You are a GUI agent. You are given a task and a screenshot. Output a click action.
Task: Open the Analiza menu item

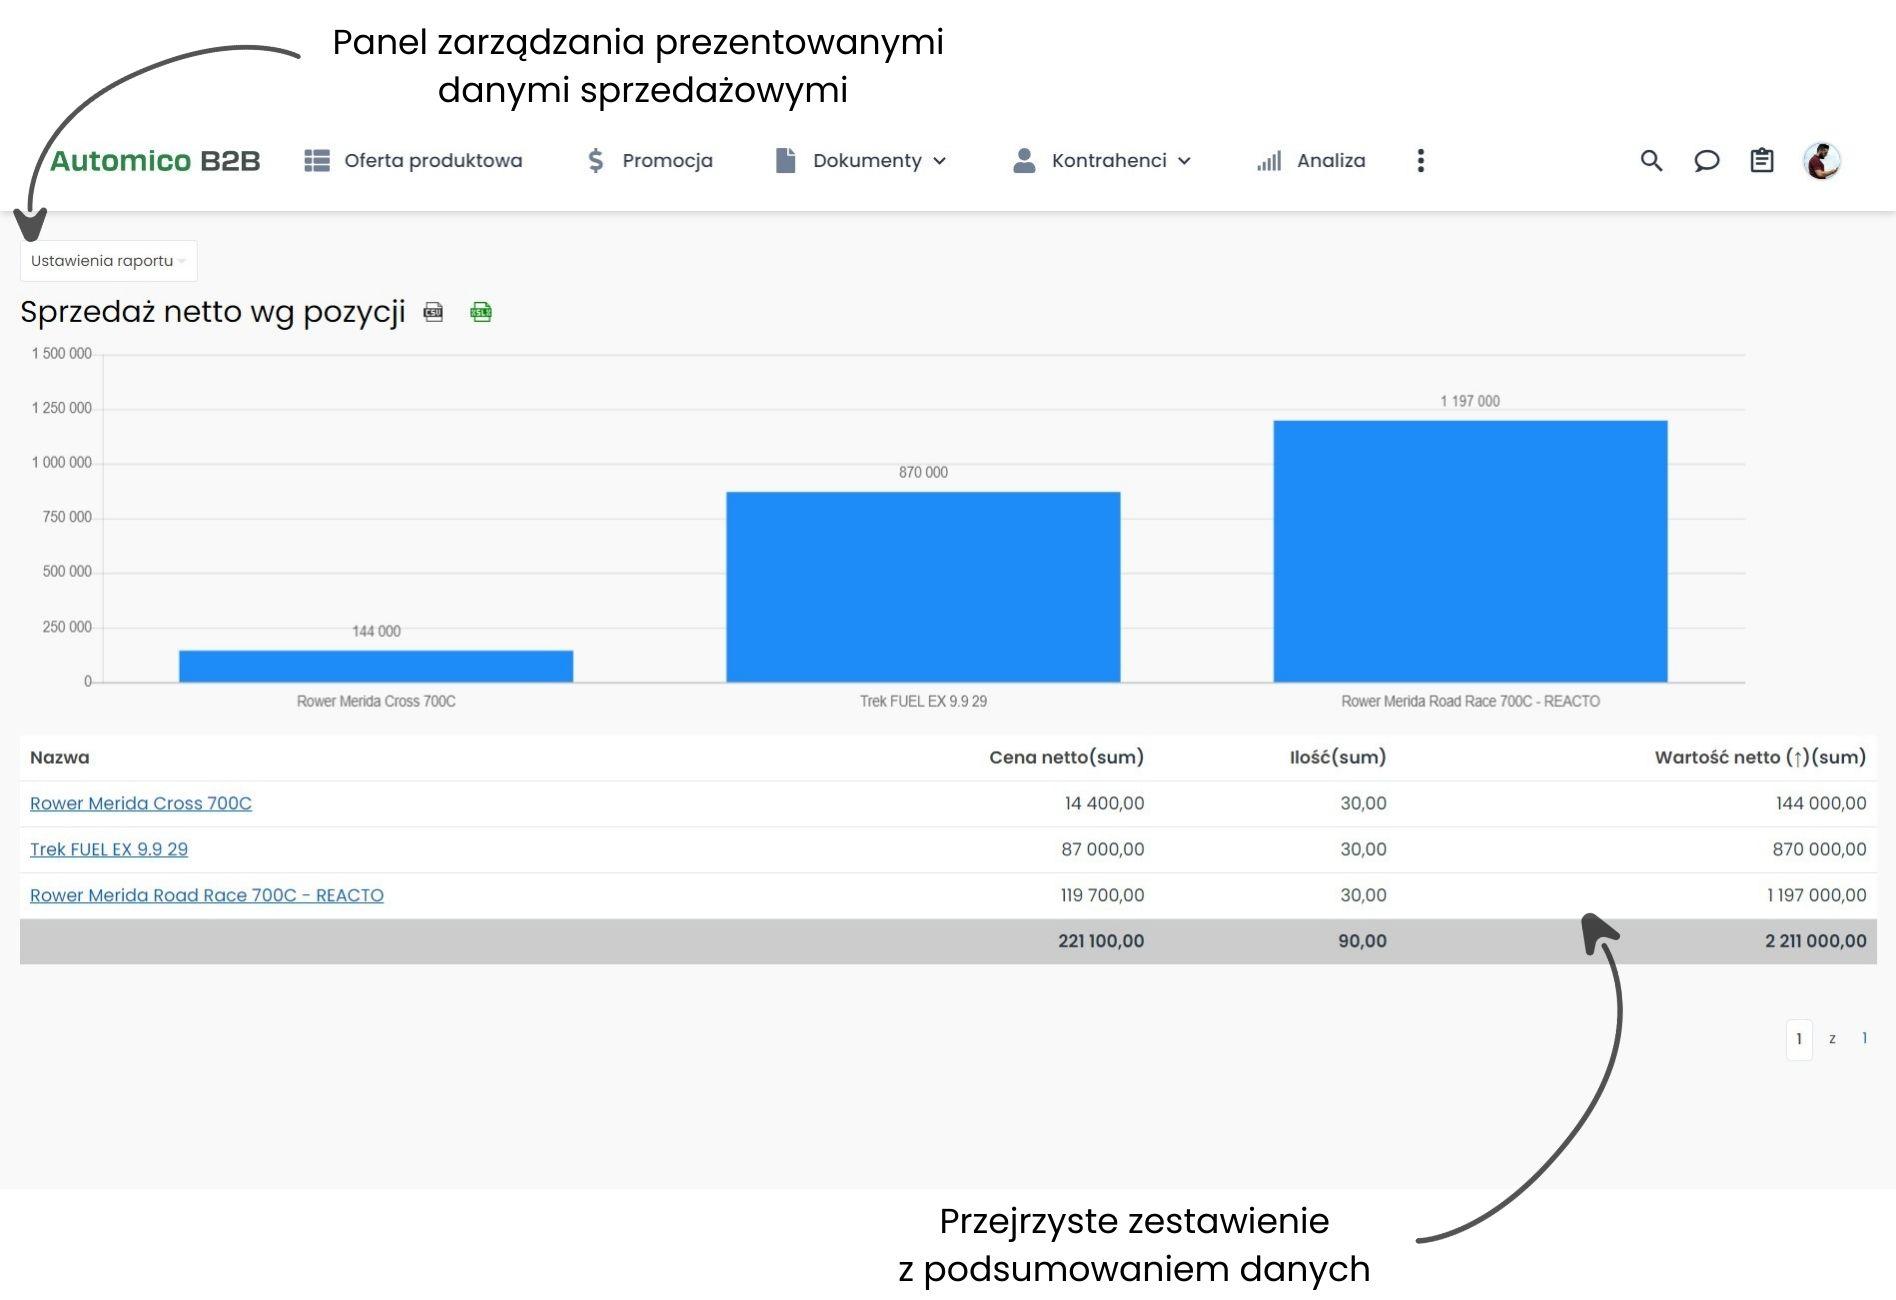pos(1311,161)
